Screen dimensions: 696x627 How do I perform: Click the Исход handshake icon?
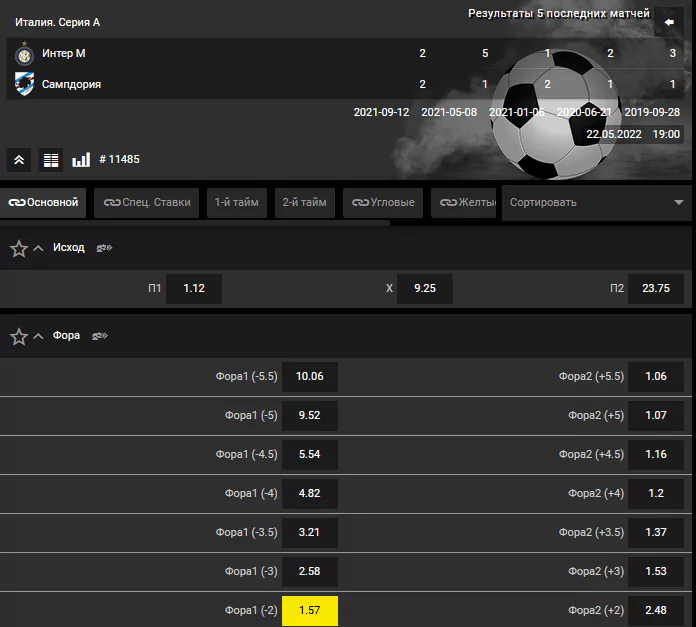click(104, 248)
